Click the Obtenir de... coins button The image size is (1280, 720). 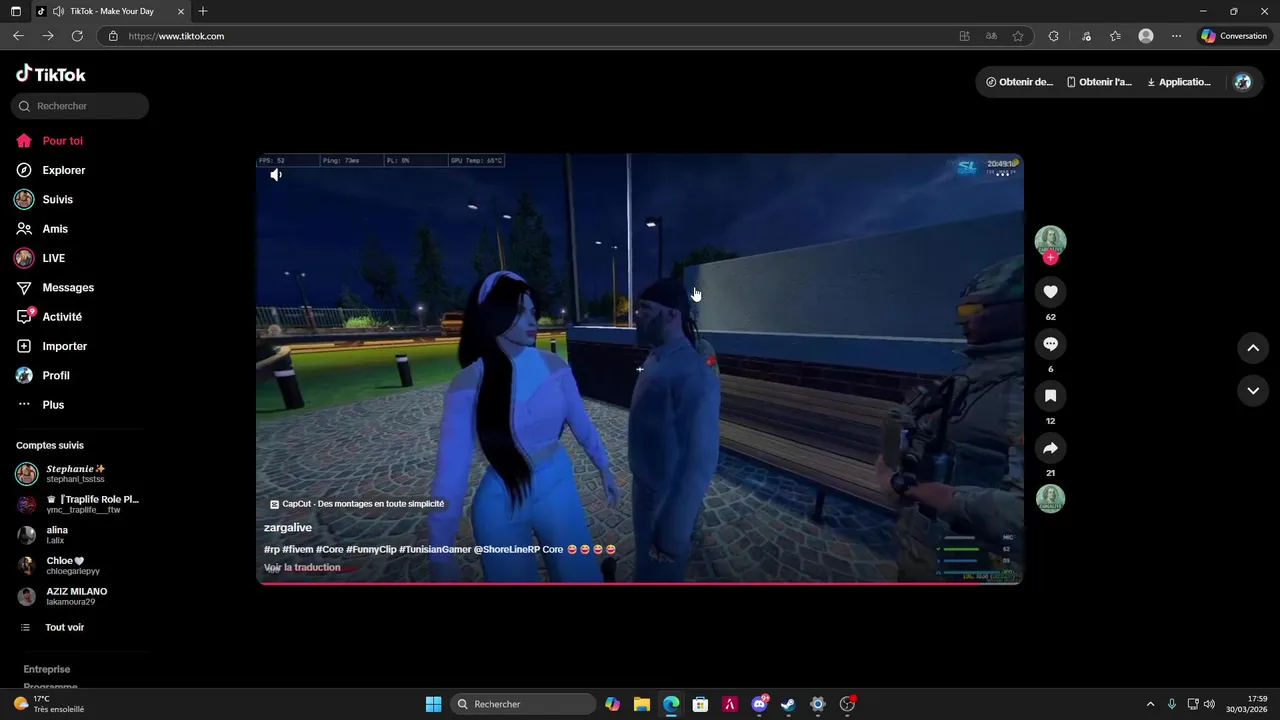[1019, 82]
